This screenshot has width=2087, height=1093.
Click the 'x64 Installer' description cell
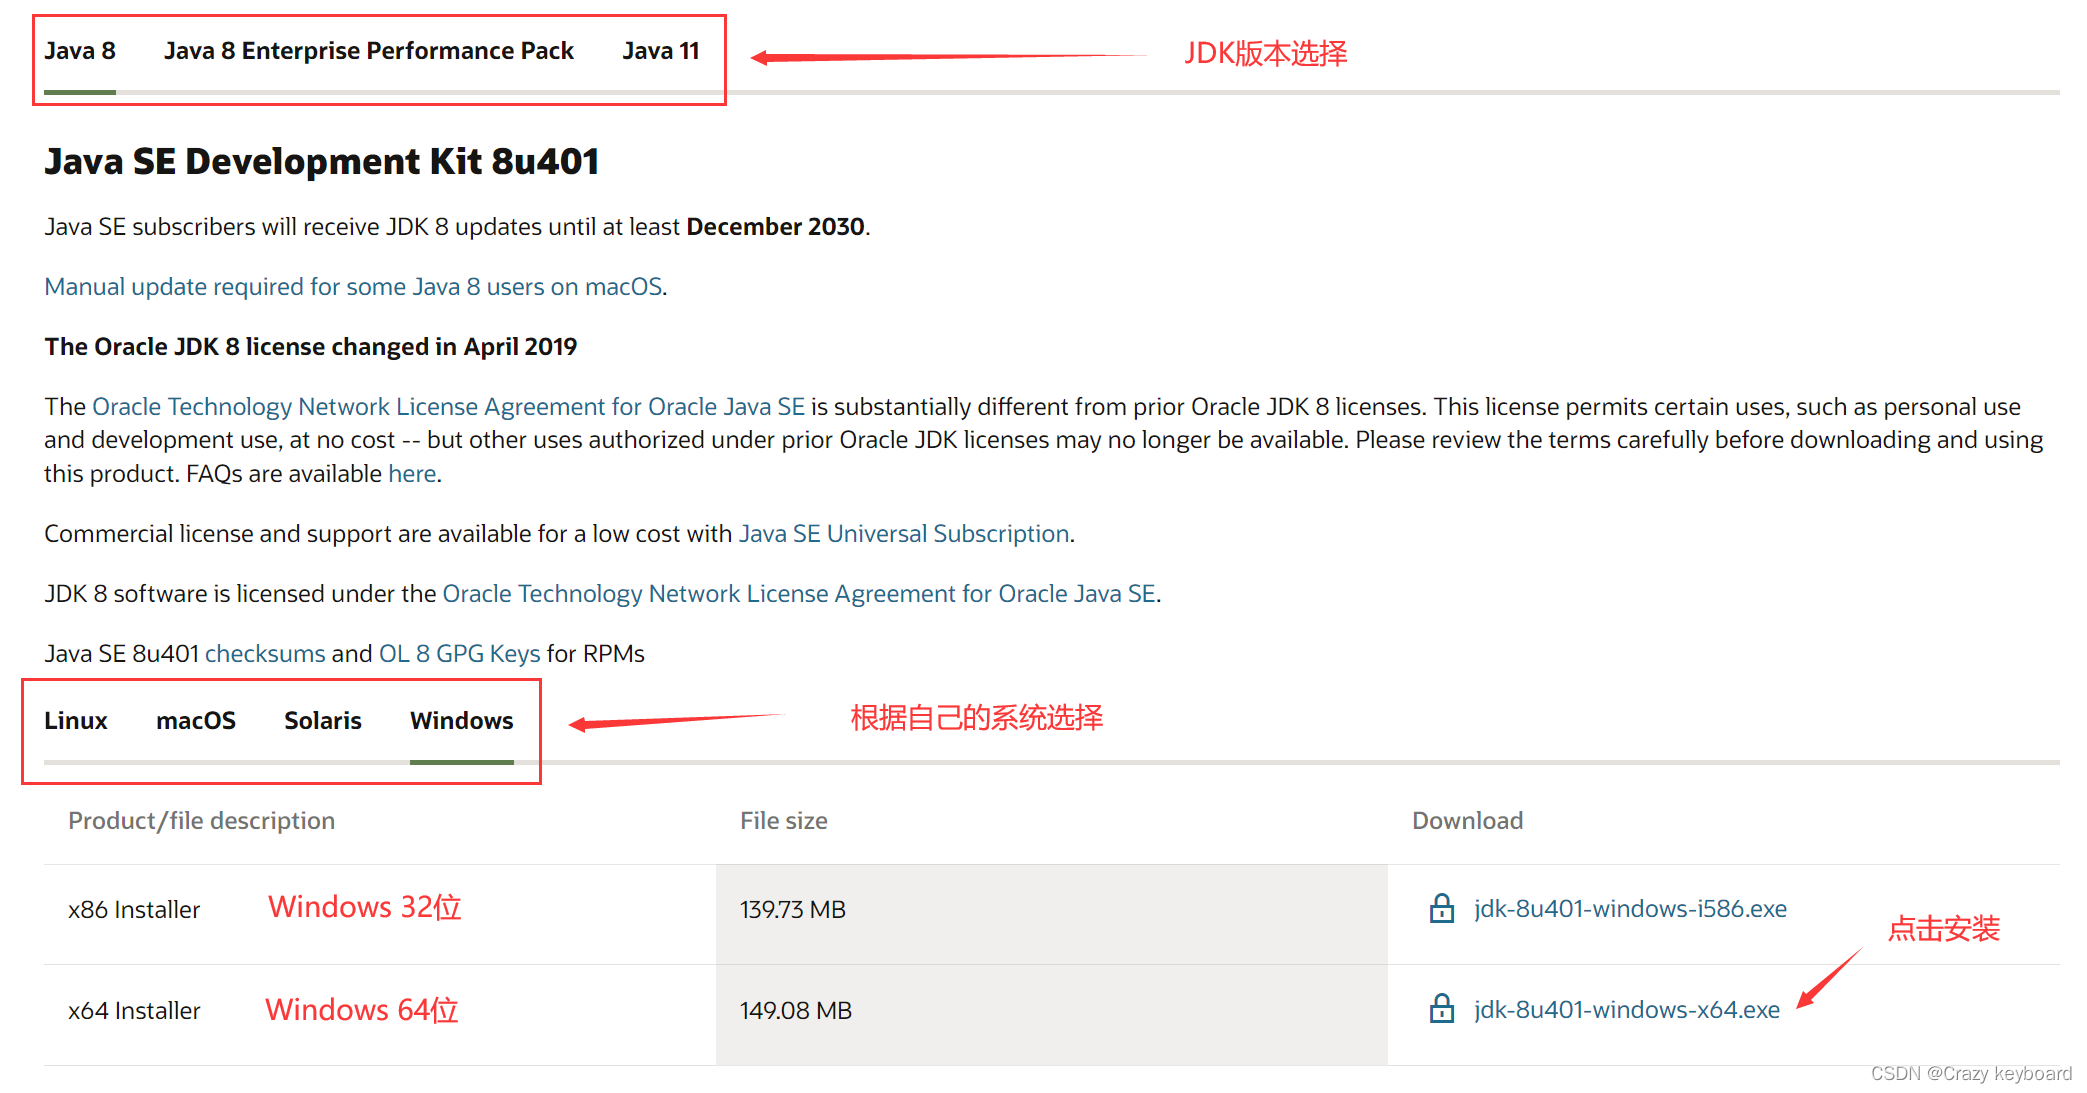click(380, 1014)
